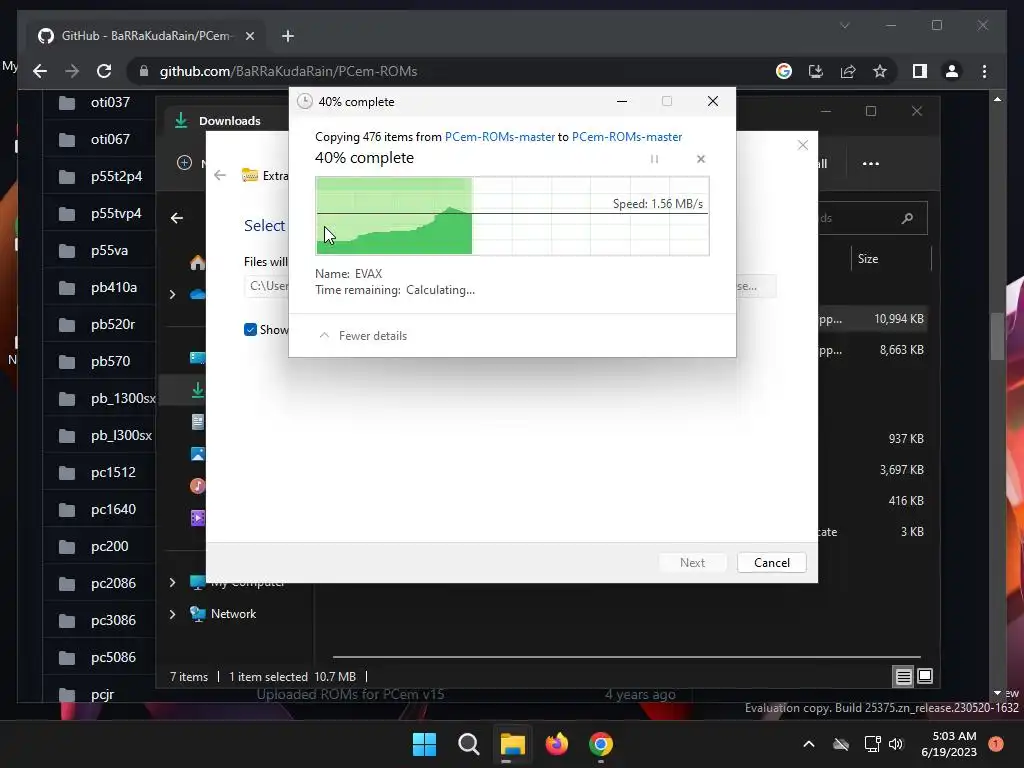Open Music in Explorer sidebar
Viewport: 1024px width, 768px height.
pyautogui.click(x=197, y=486)
